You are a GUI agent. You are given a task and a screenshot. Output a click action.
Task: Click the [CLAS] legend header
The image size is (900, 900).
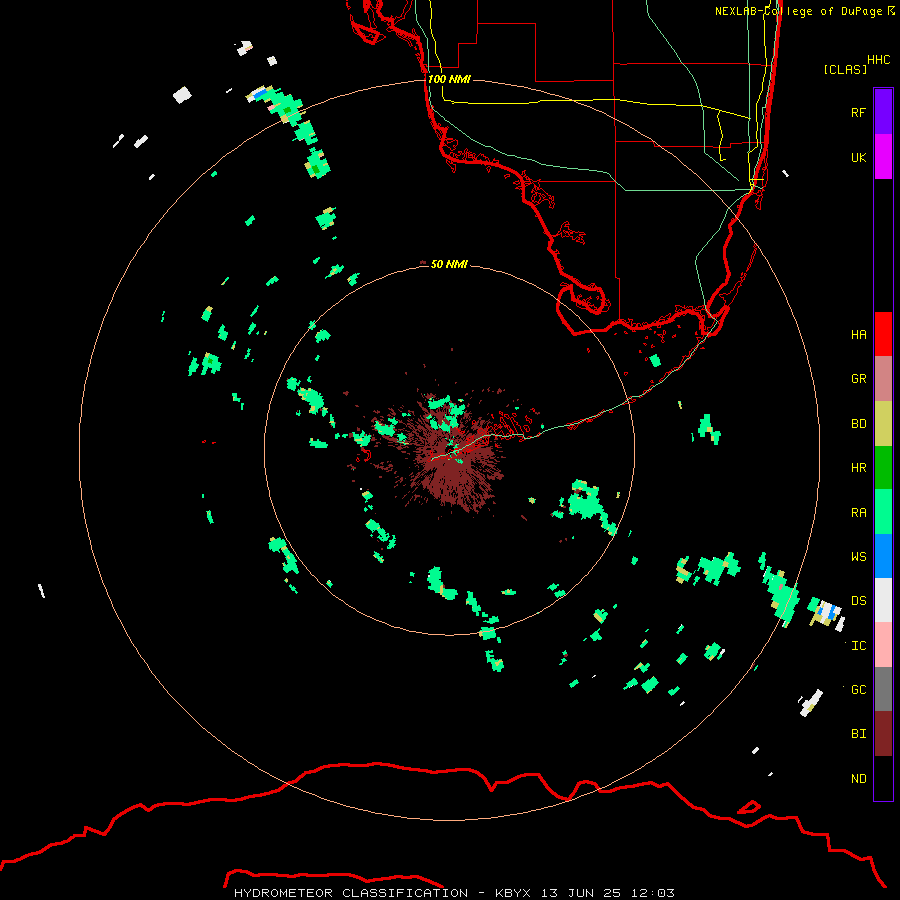point(845,69)
